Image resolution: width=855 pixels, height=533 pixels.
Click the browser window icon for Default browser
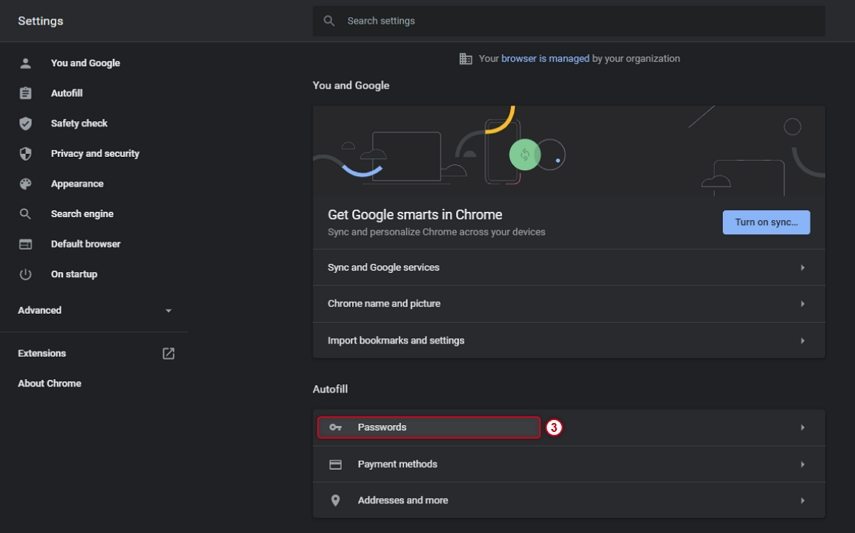25,244
